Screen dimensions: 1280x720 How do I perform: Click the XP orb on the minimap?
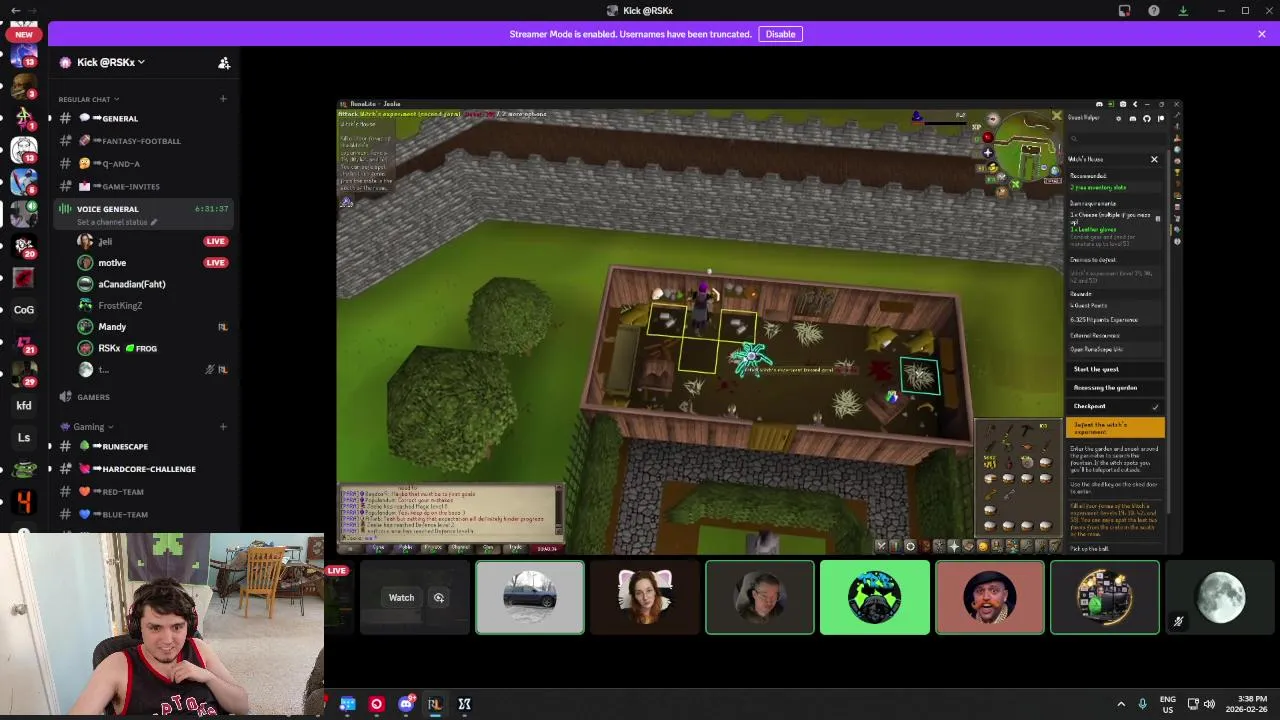[976, 128]
